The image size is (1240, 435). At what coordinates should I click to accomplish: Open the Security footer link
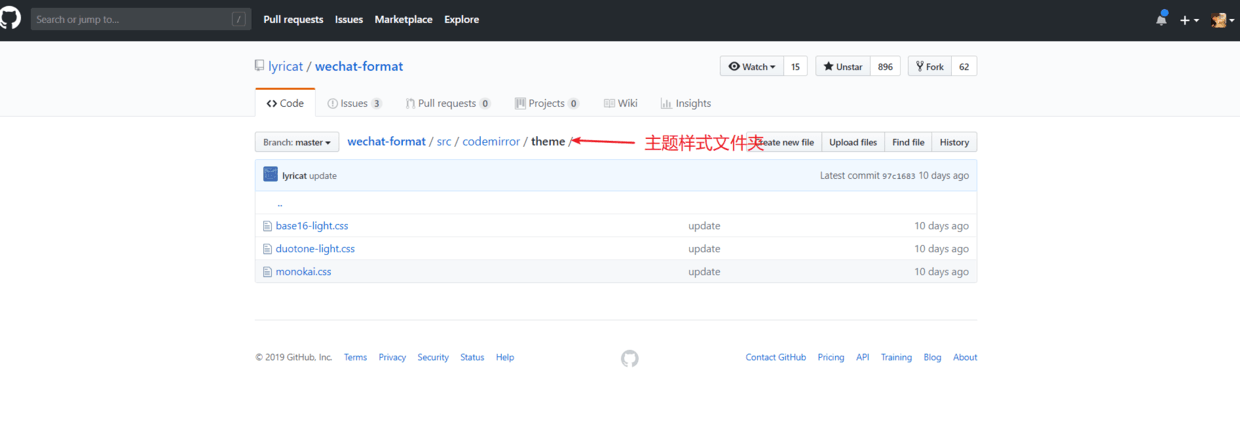[x=433, y=357]
